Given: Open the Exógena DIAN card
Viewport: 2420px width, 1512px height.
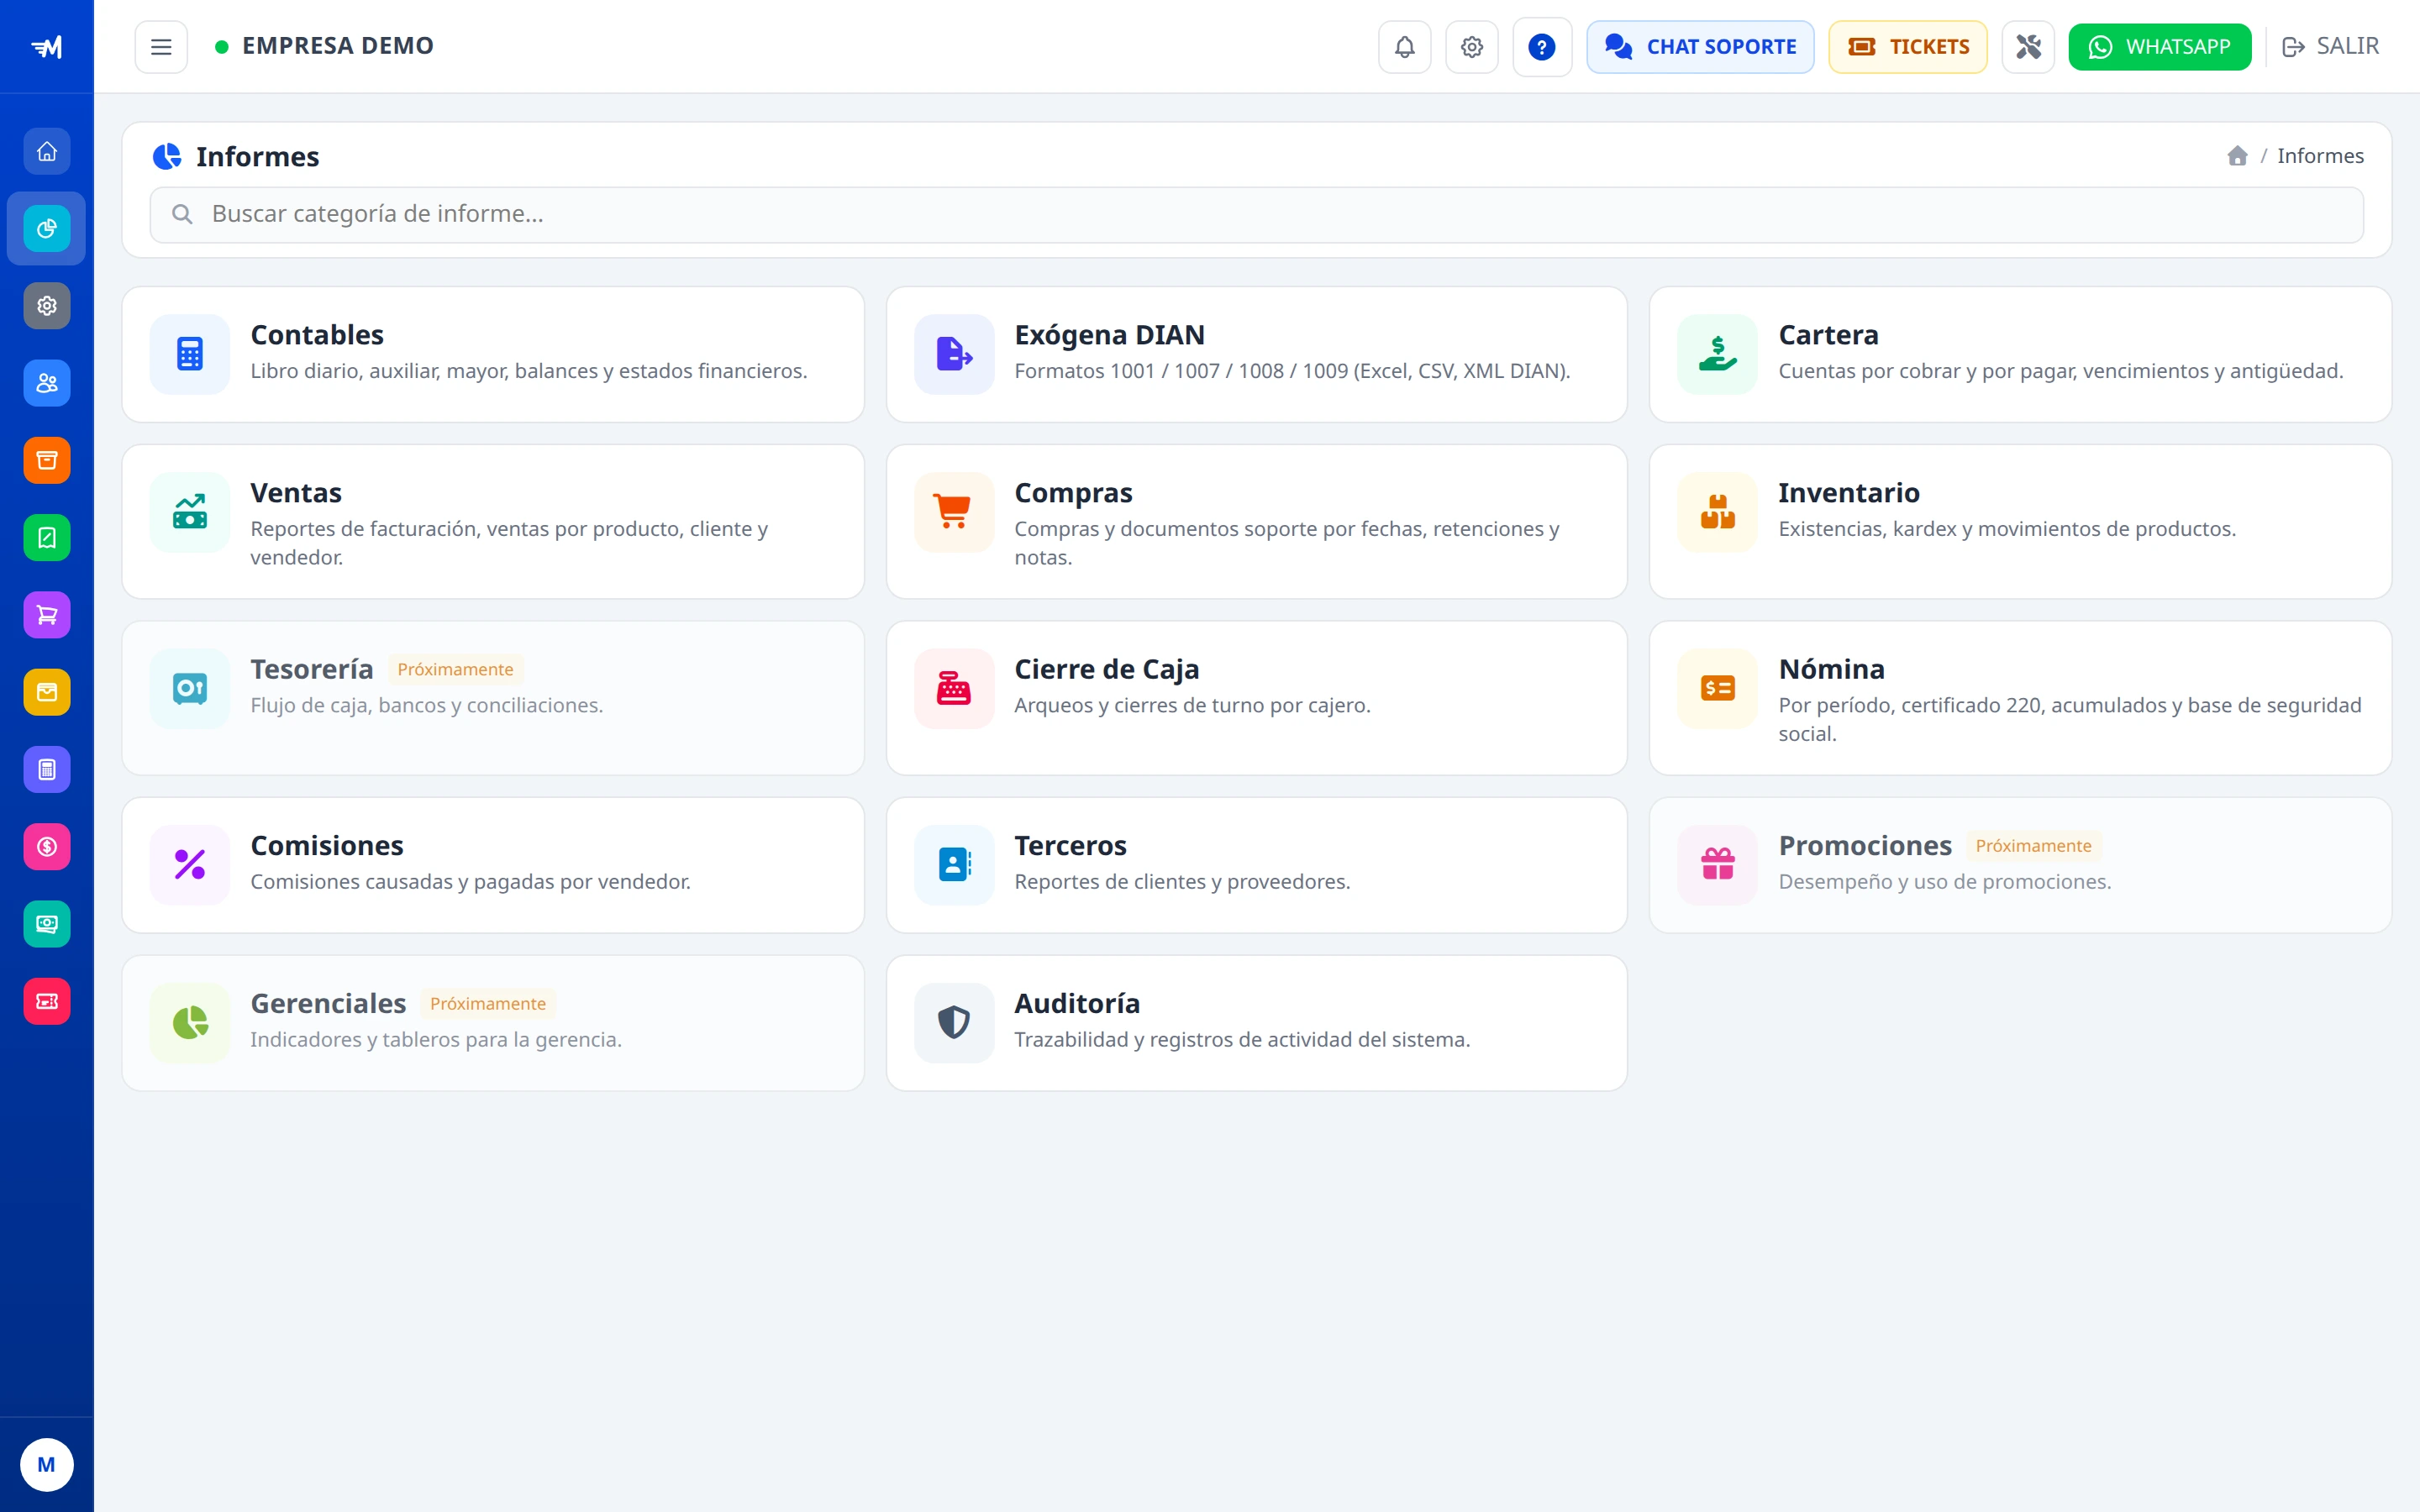Looking at the screenshot, I should [x=1257, y=355].
